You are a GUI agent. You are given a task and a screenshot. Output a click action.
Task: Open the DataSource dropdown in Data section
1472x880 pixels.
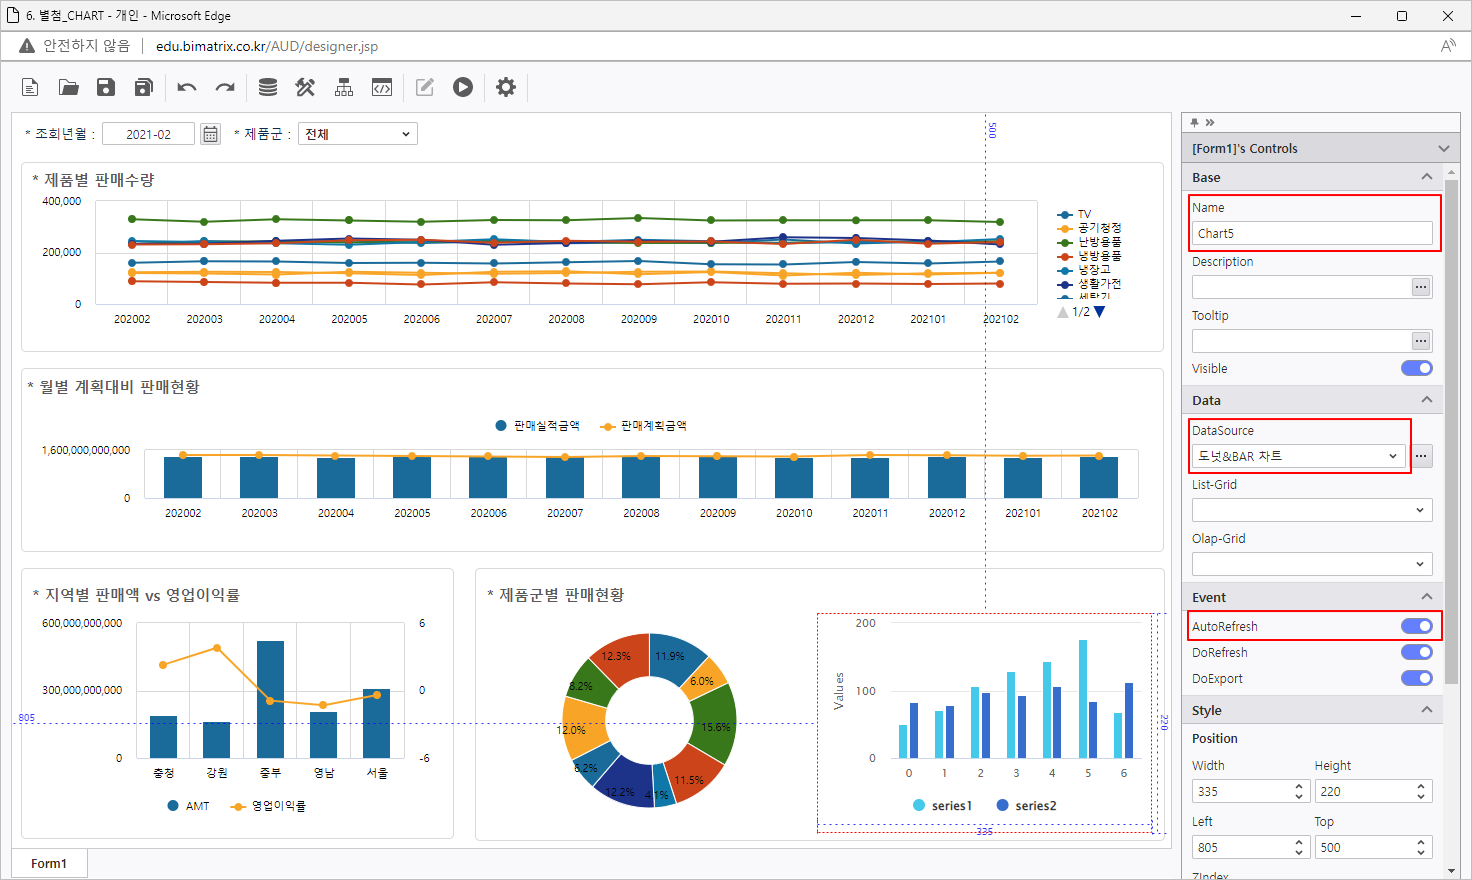pos(1297,456)
